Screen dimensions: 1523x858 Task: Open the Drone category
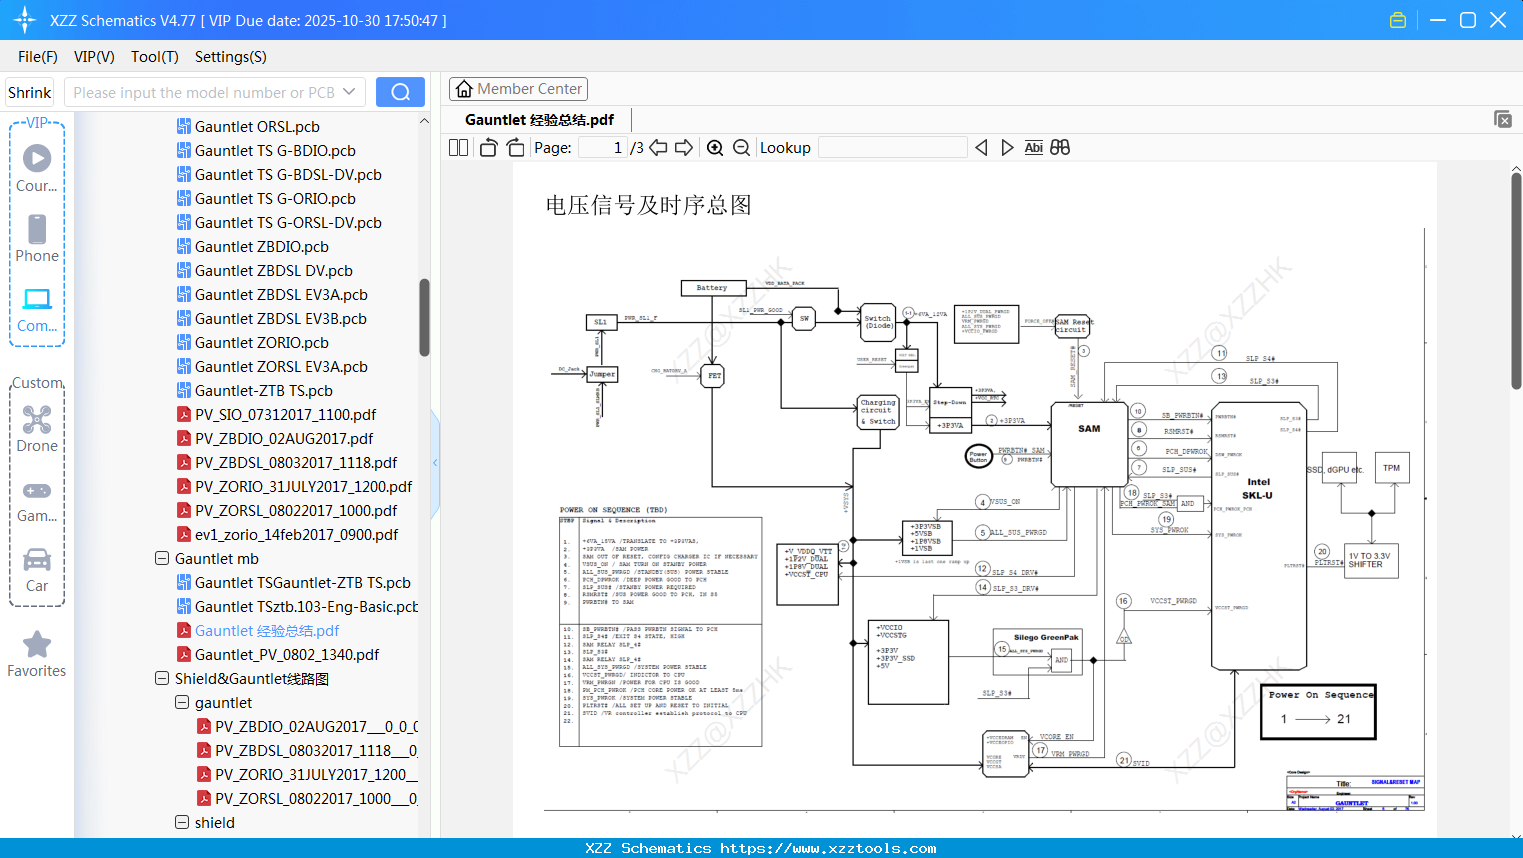[x=37, y=428]
